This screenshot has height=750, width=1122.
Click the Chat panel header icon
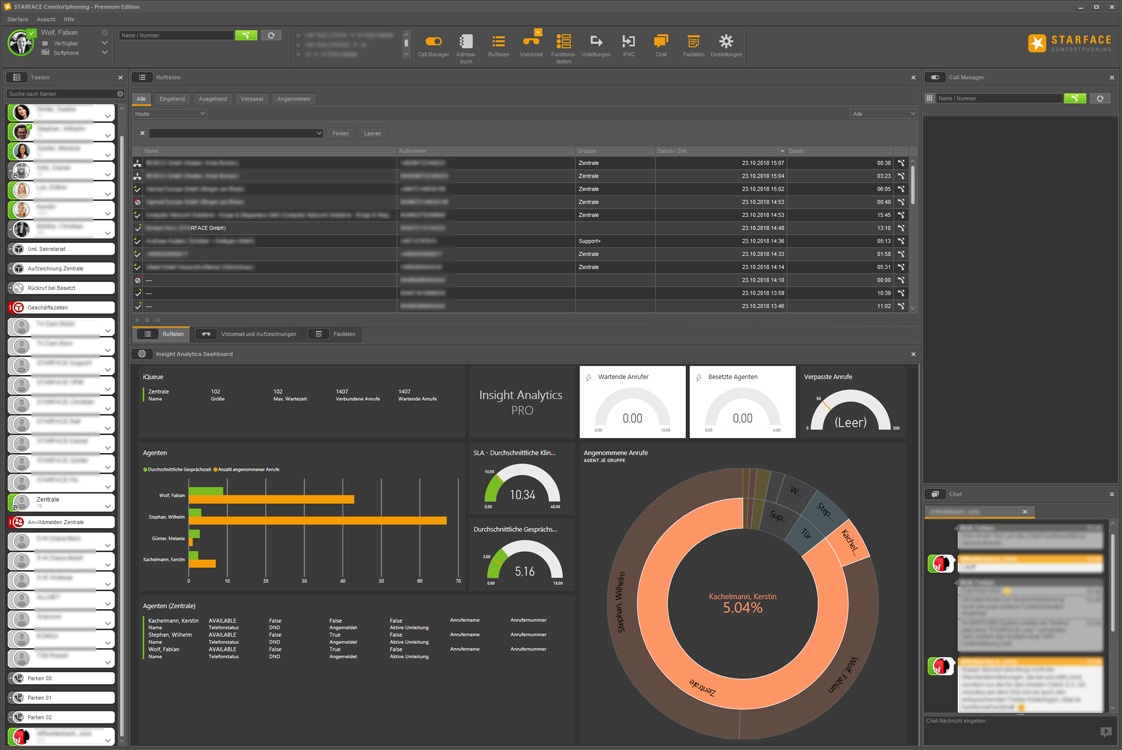935,494
